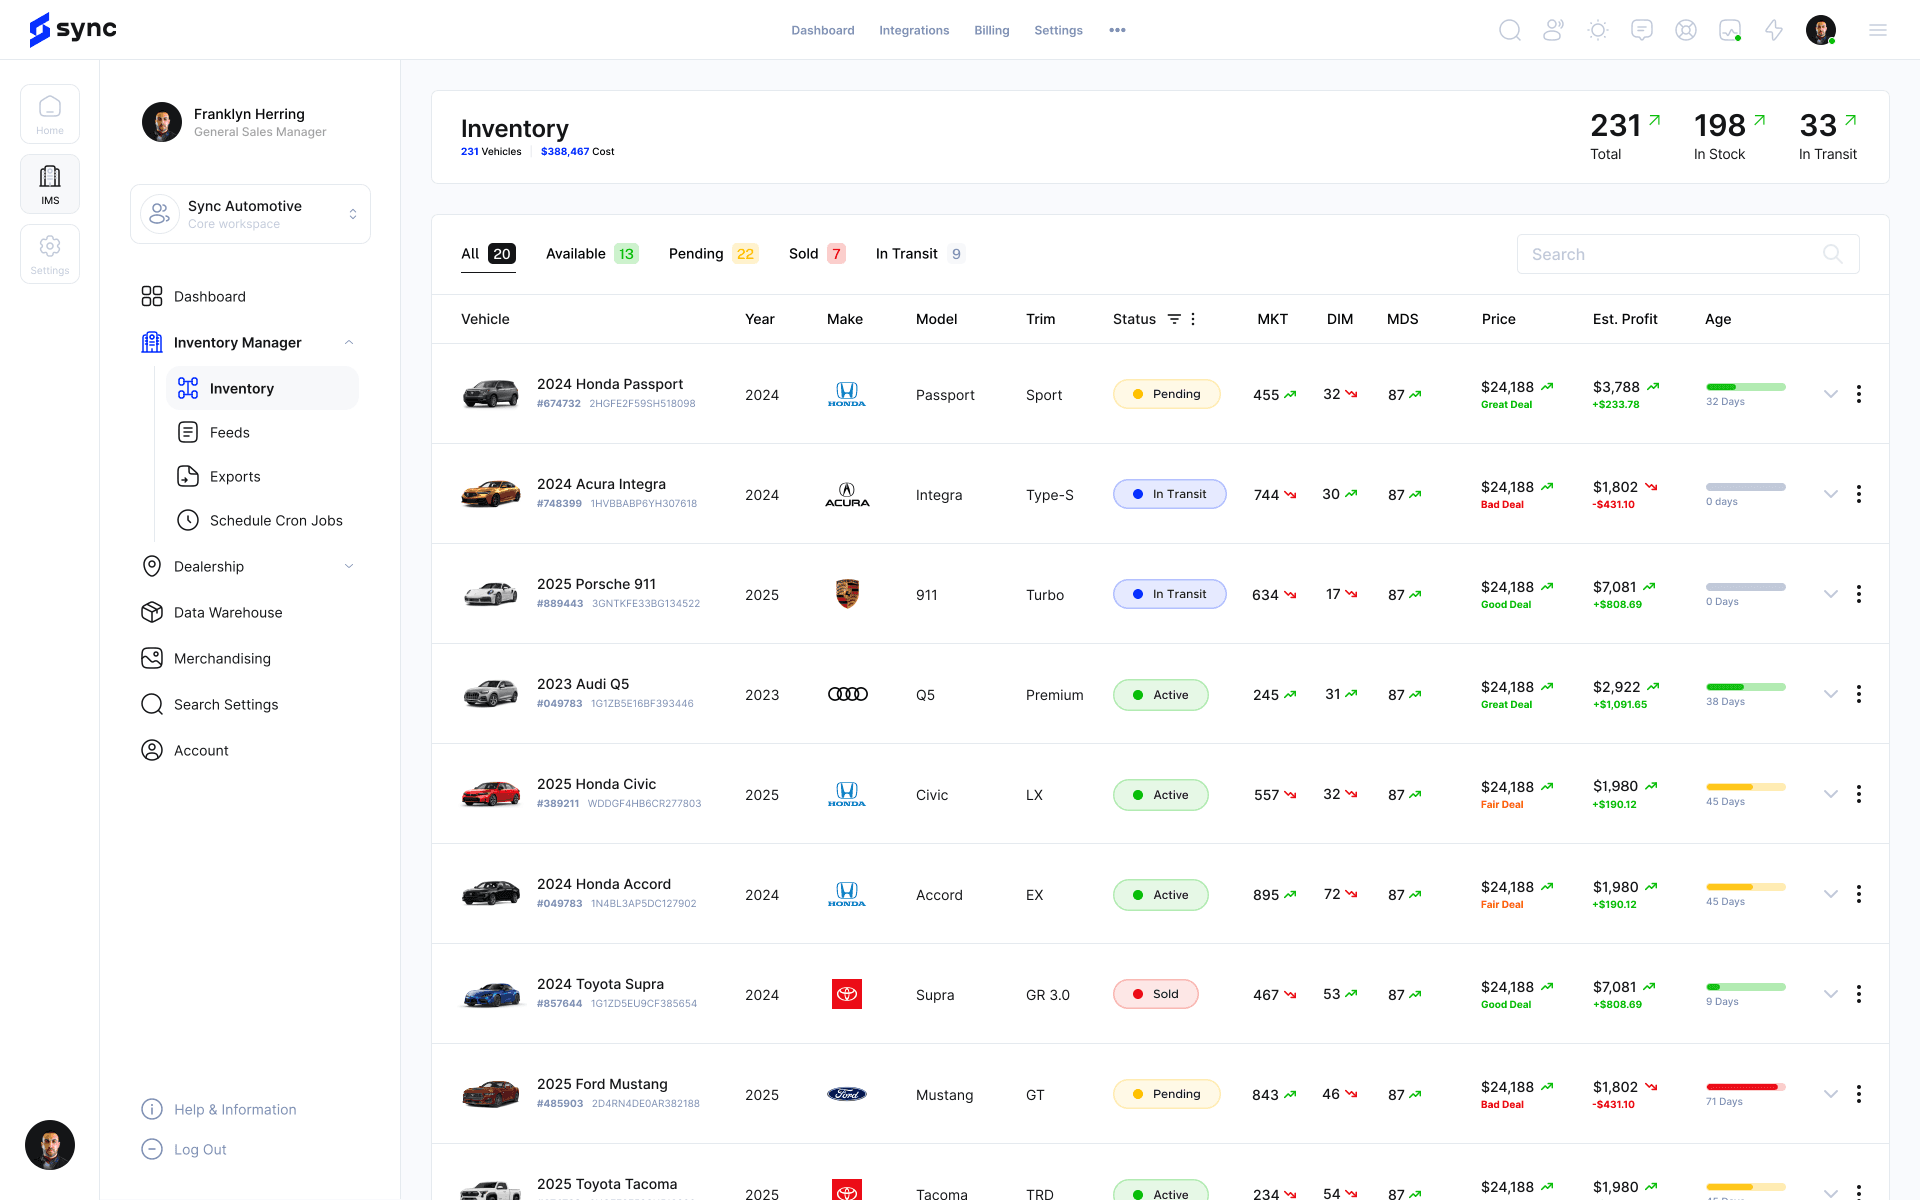Expand the 2025 Porsche 911 row

[x=1831, y=594]
